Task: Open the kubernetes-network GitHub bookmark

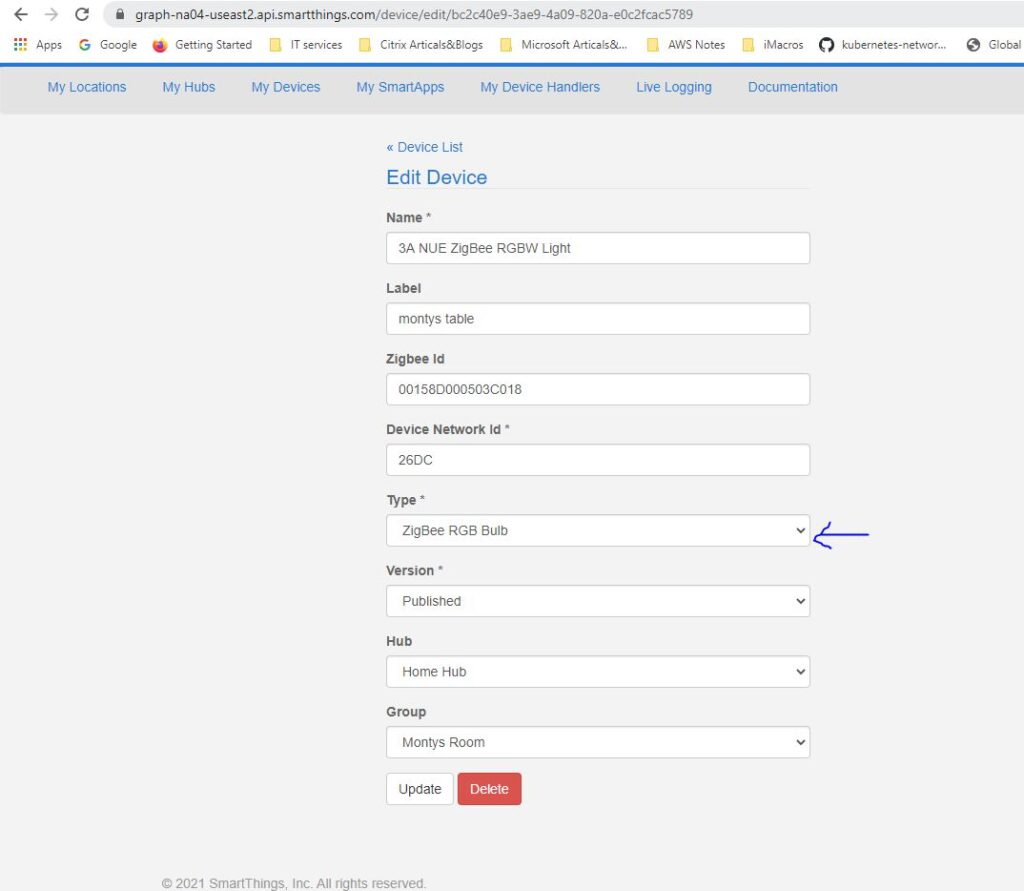Action: point(882,44)
